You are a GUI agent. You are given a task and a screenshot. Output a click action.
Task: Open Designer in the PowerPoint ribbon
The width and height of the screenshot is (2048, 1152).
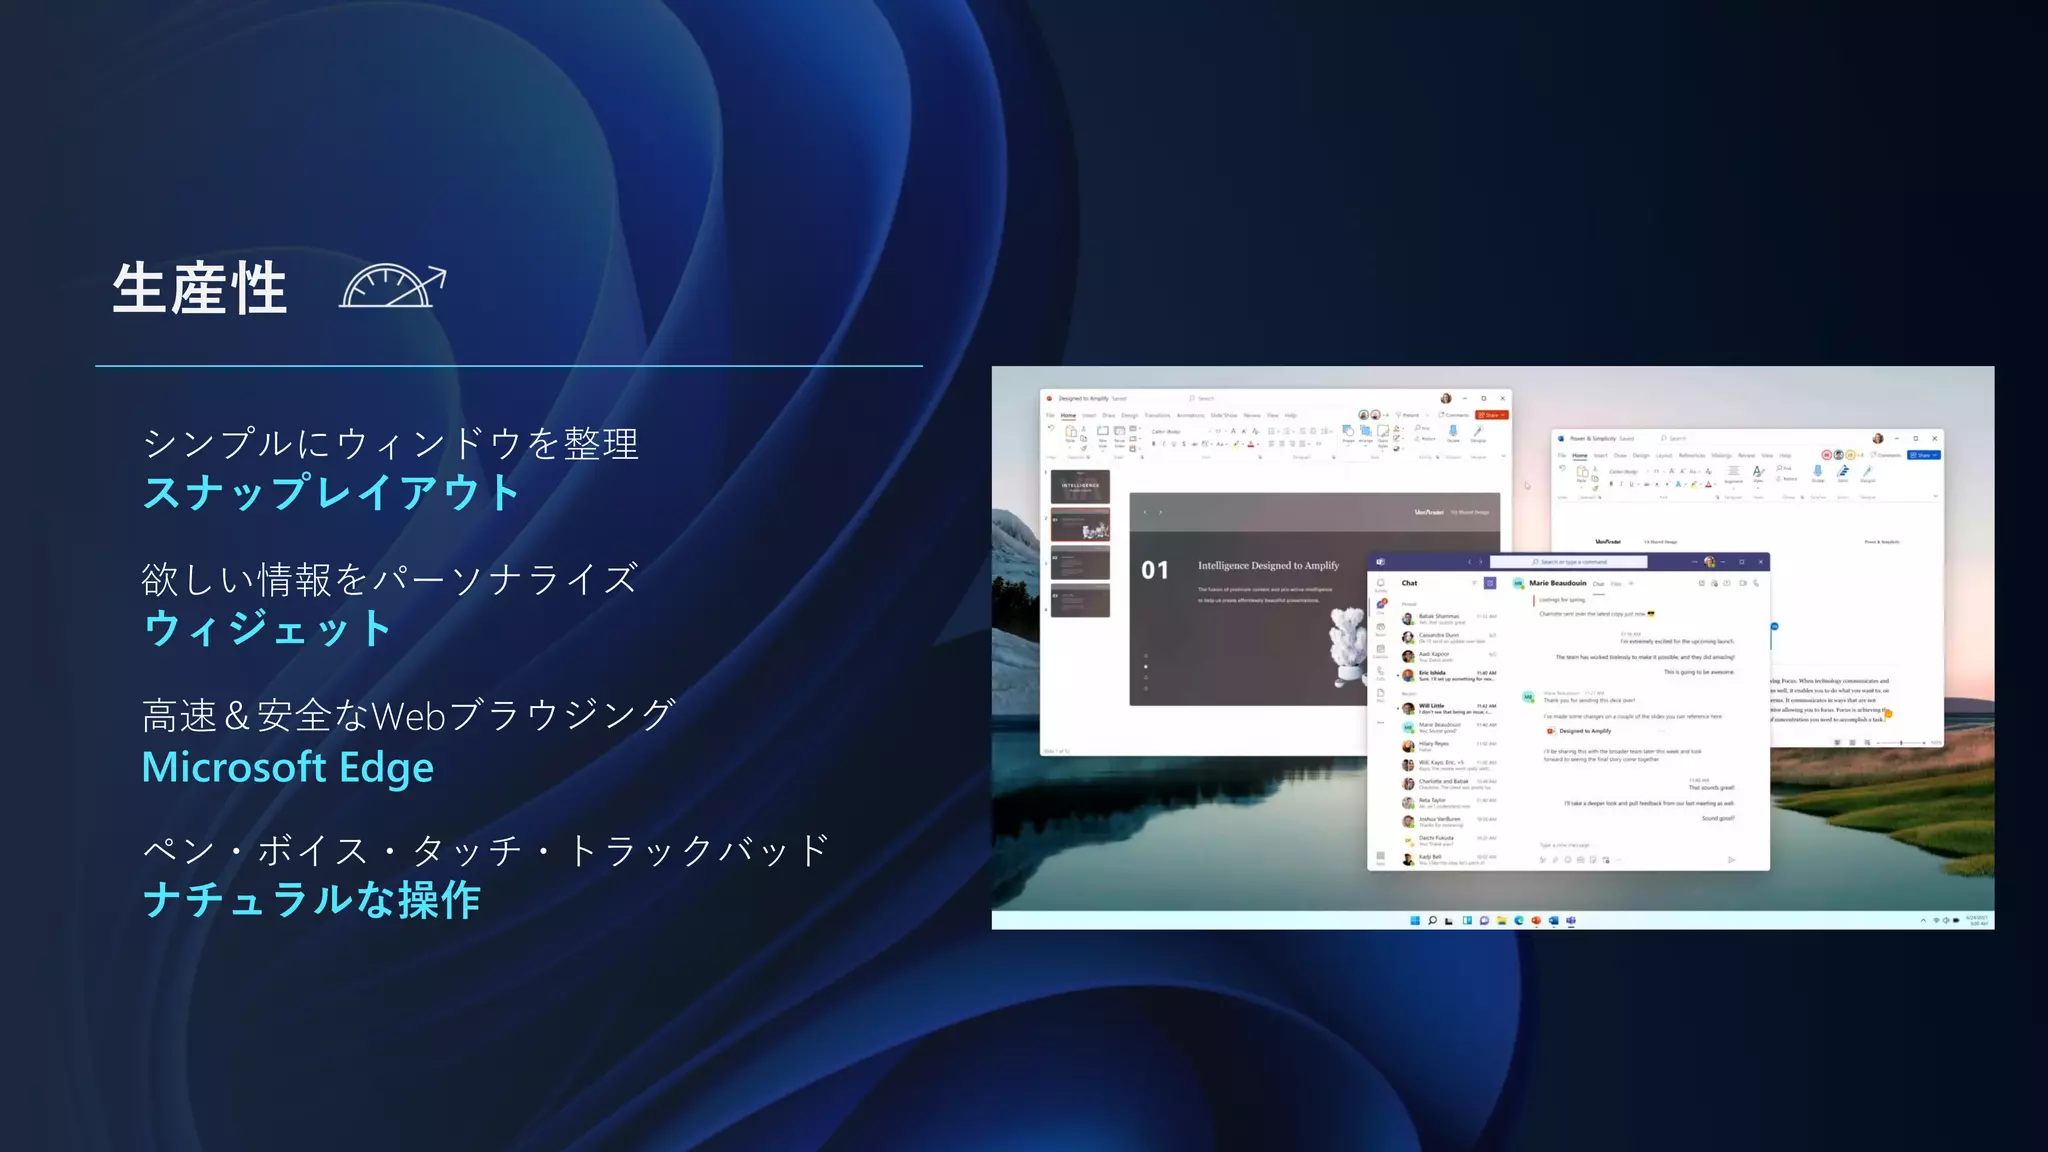coord(1478,434)
